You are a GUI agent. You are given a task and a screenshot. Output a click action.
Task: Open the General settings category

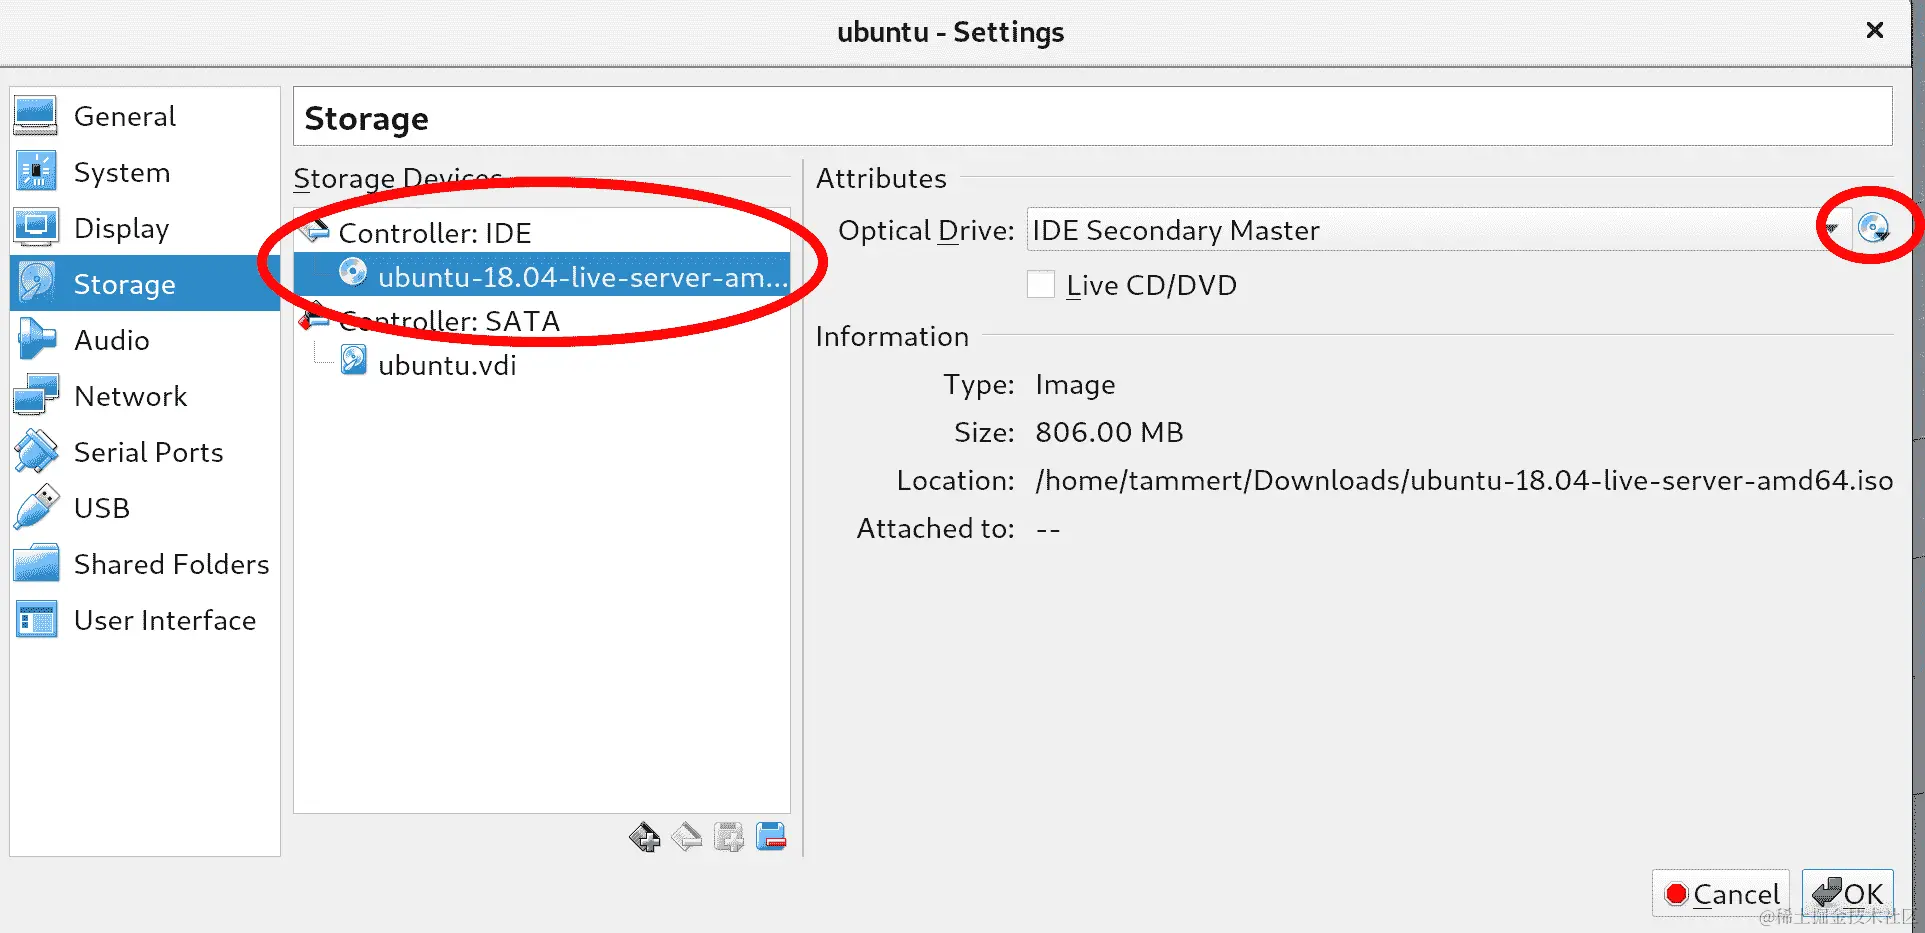[x=145, y=116]
